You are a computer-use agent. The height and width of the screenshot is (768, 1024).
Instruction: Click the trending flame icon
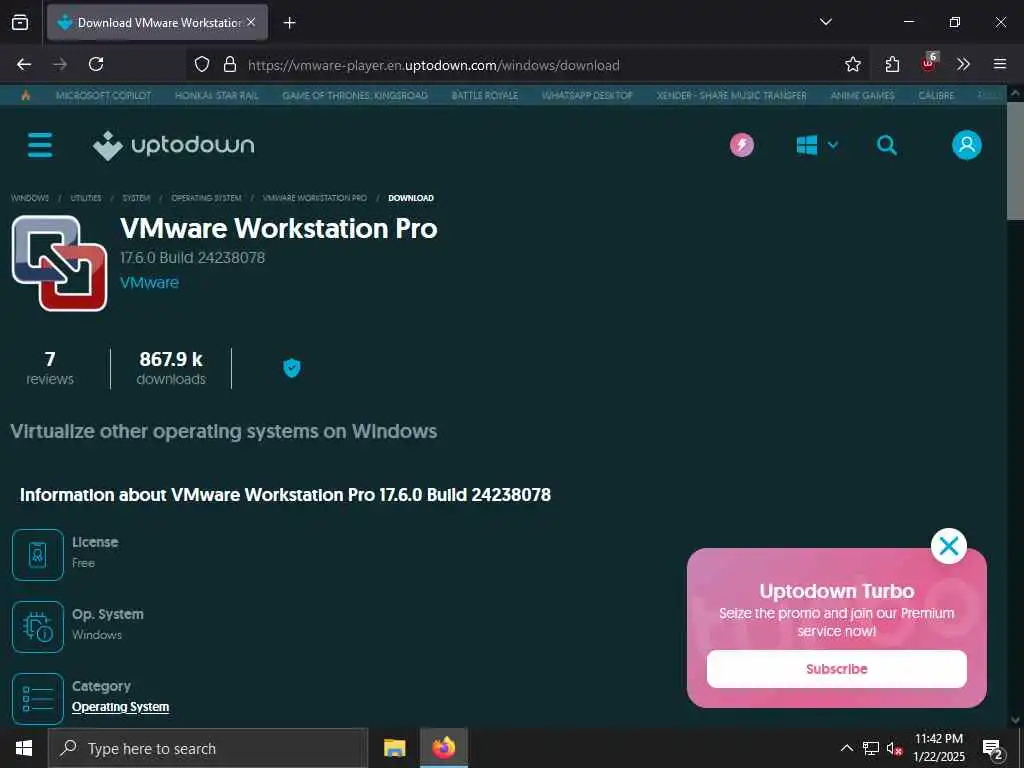click(26, 95)
